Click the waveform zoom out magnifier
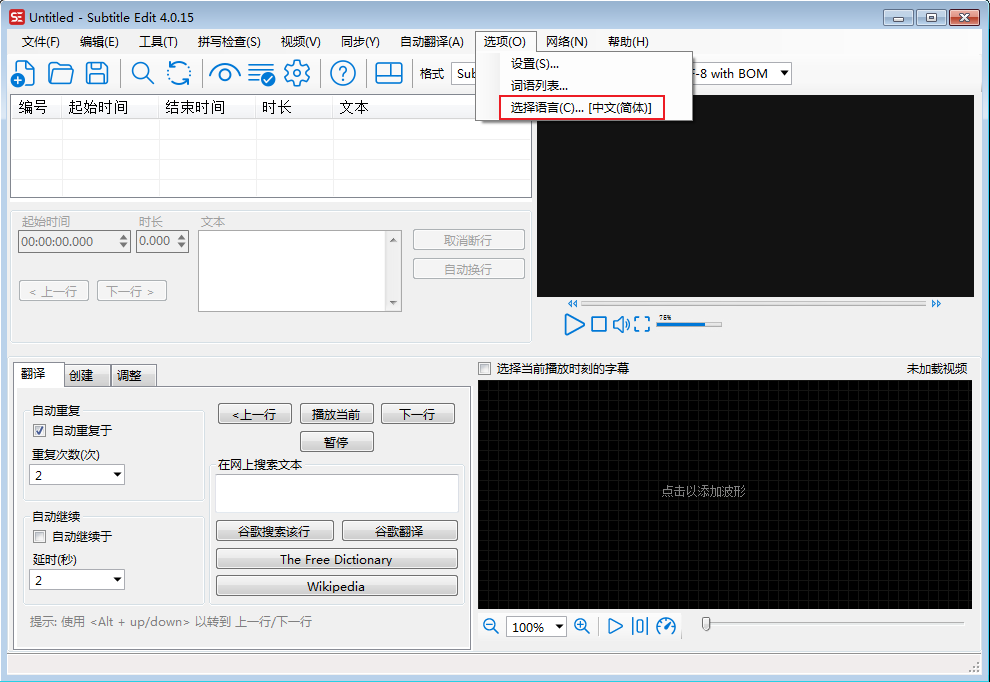Screen dimensions: 990x682 pyautogui.click(x=491, y=626)
